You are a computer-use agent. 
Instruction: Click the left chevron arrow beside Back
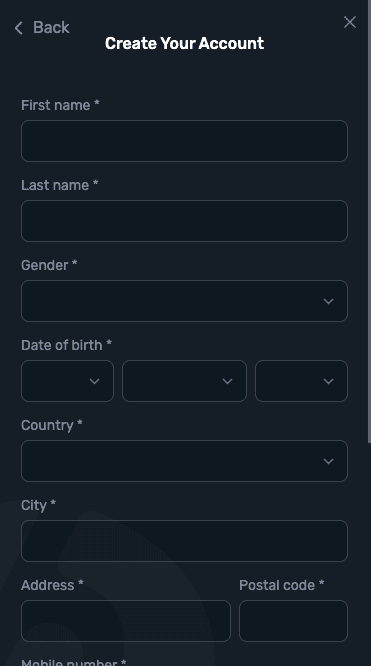coord(18,28)
